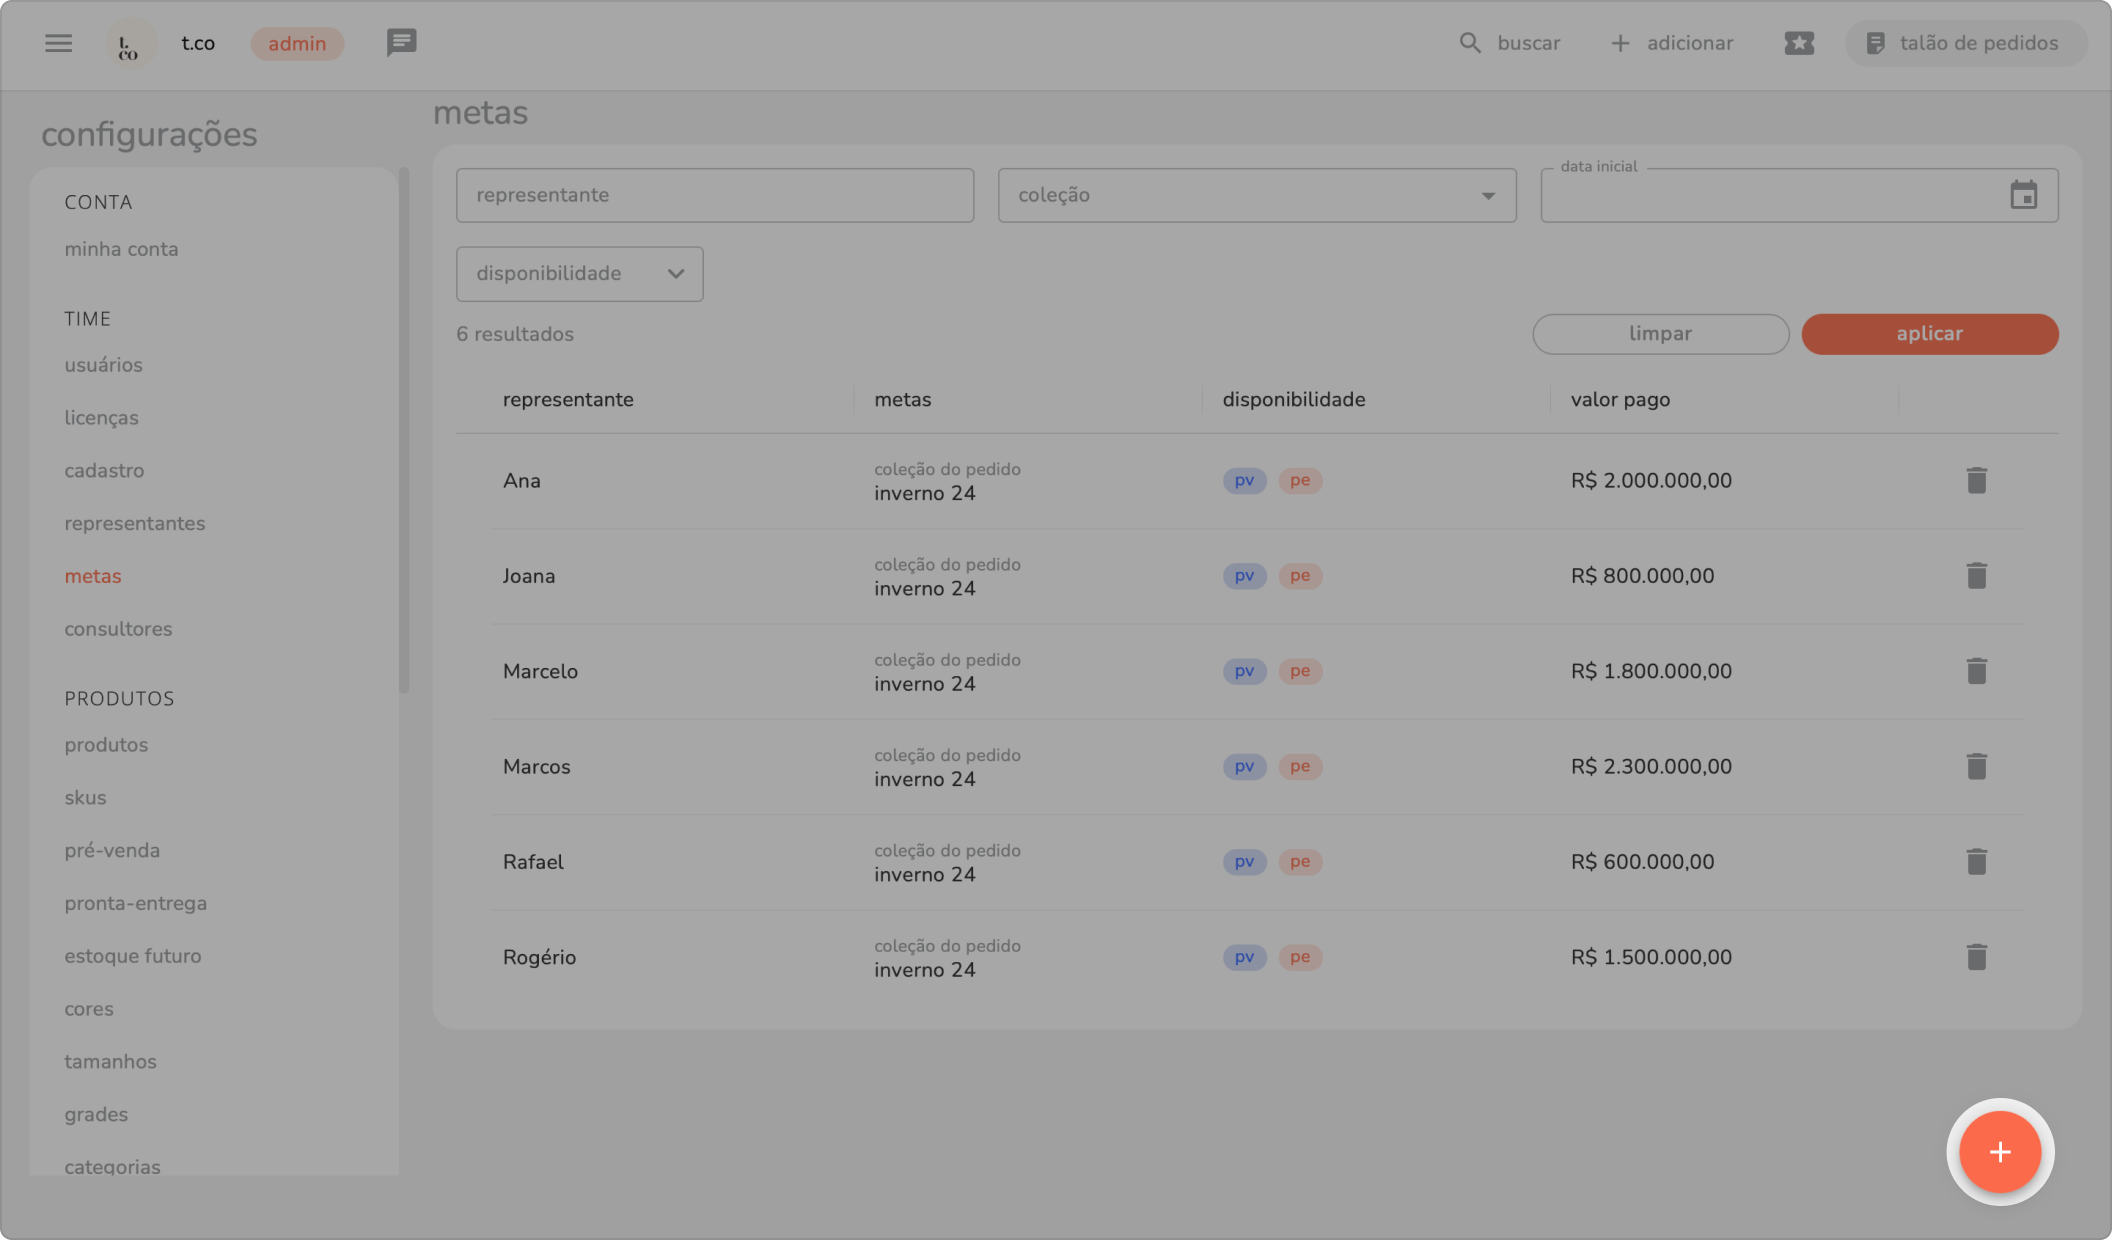2112x1240 pixels.
Task: Focus the representante filter field
Action: point(714,195)
